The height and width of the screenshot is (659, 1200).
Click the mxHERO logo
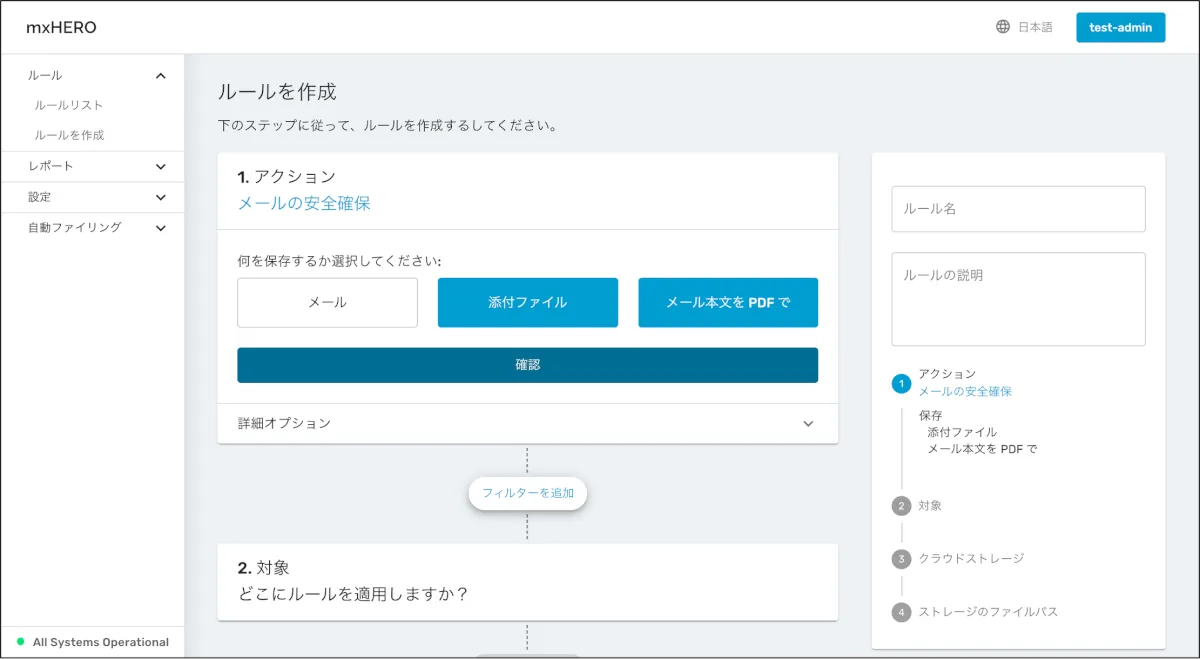[x=61, y=27]
